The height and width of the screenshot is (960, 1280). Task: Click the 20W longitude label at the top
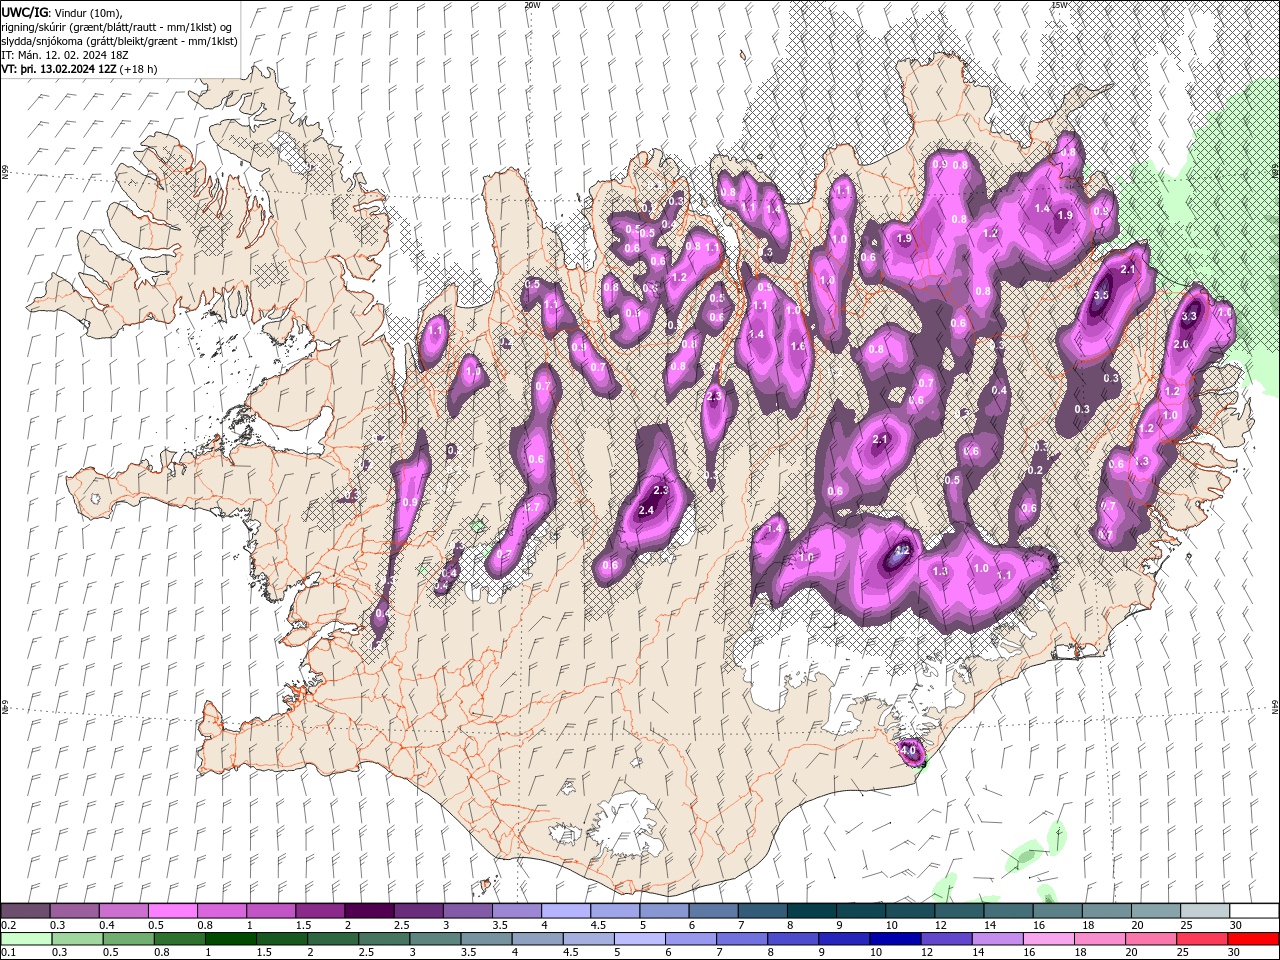point(532,5)
